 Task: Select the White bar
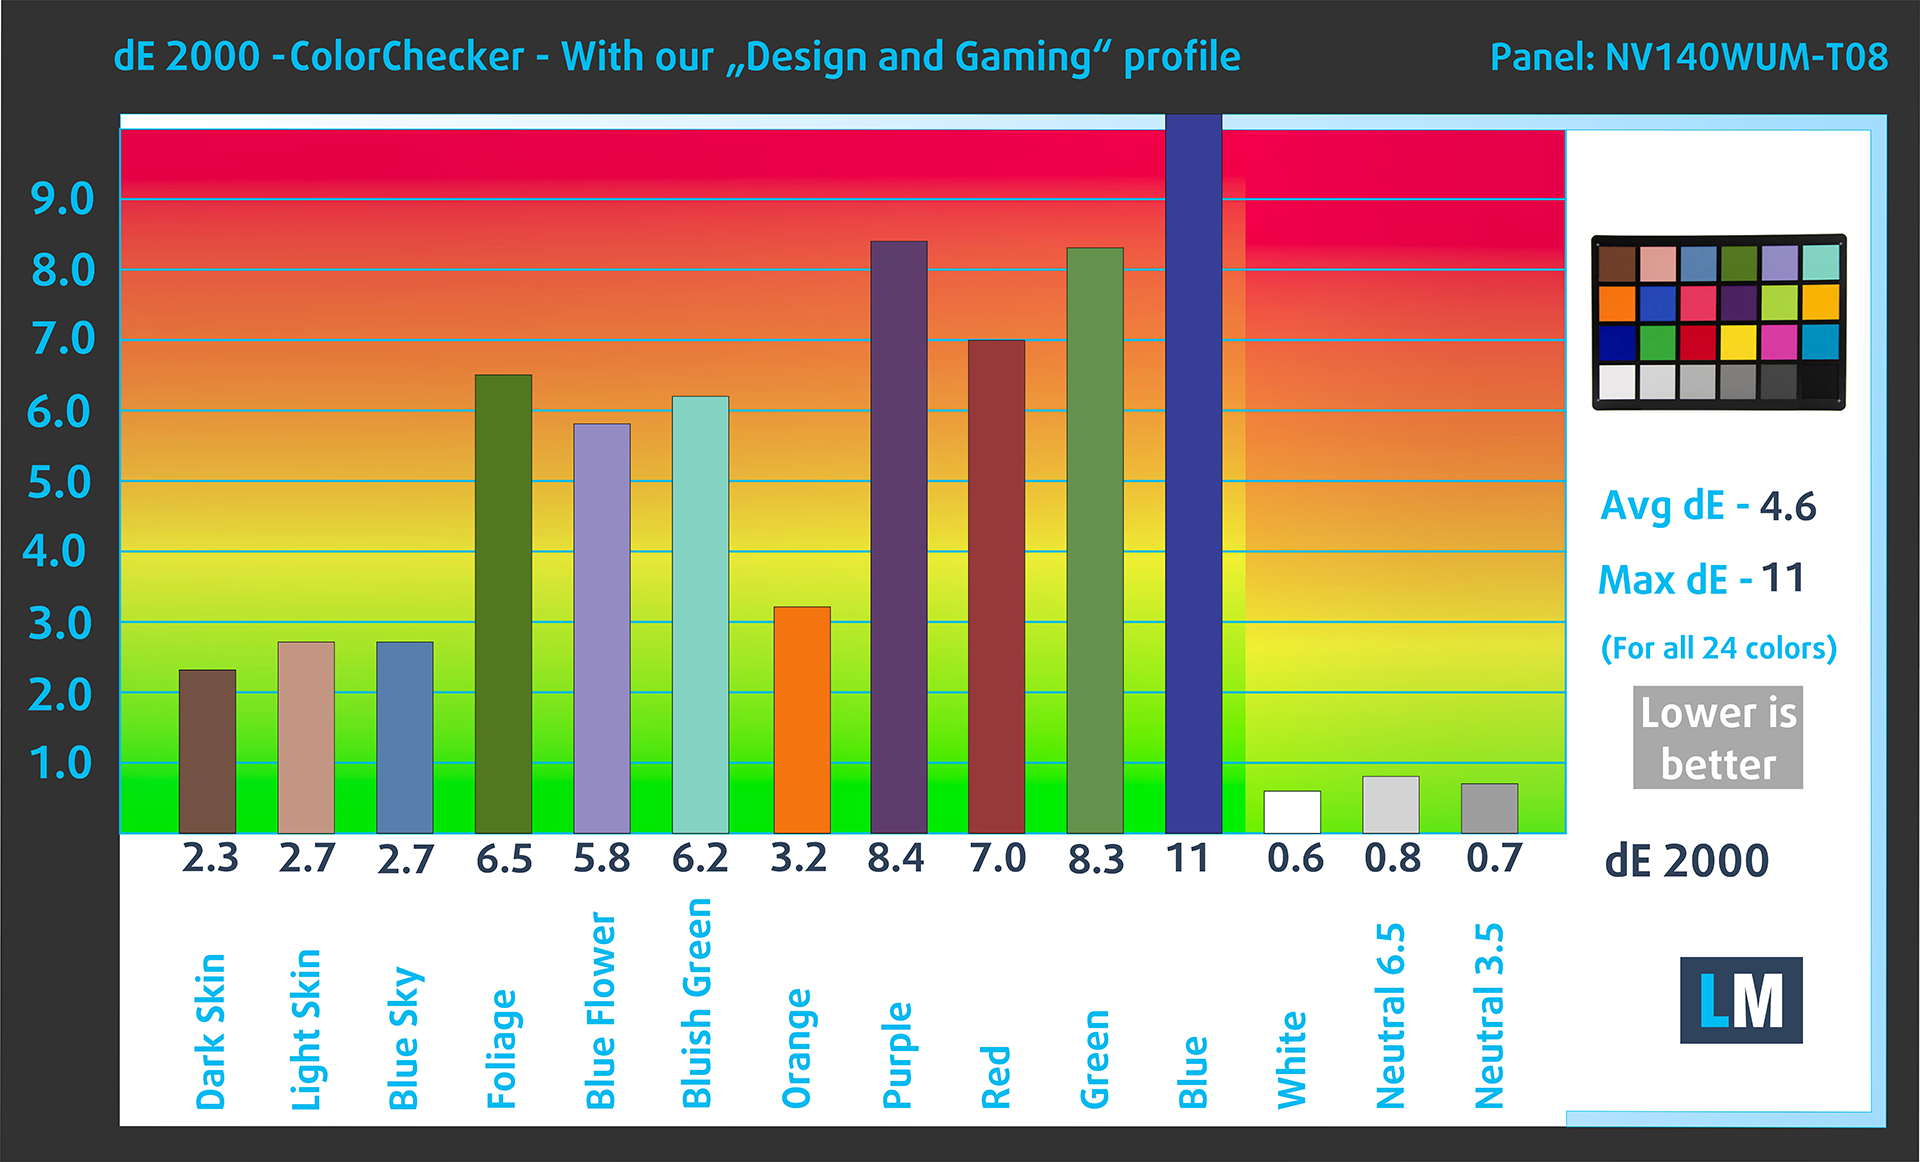click(x=1293, y=812)
